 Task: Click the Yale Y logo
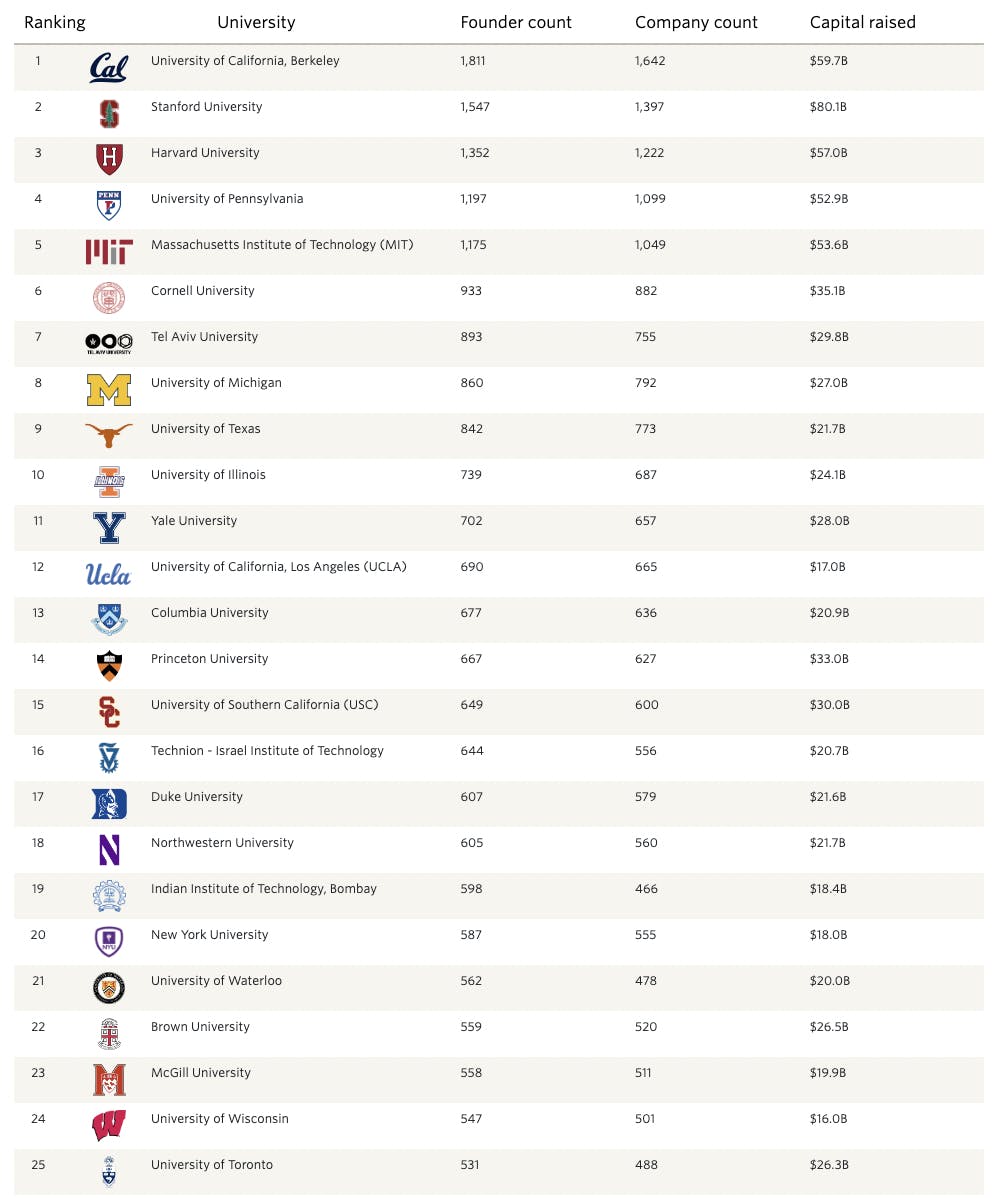[108, 527]
